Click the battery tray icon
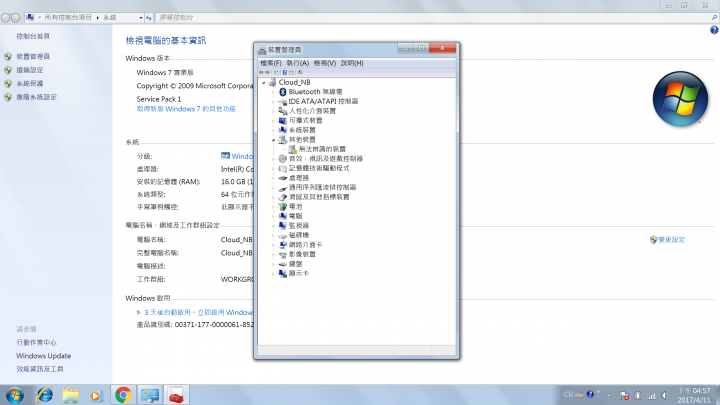 click(638, 395)
